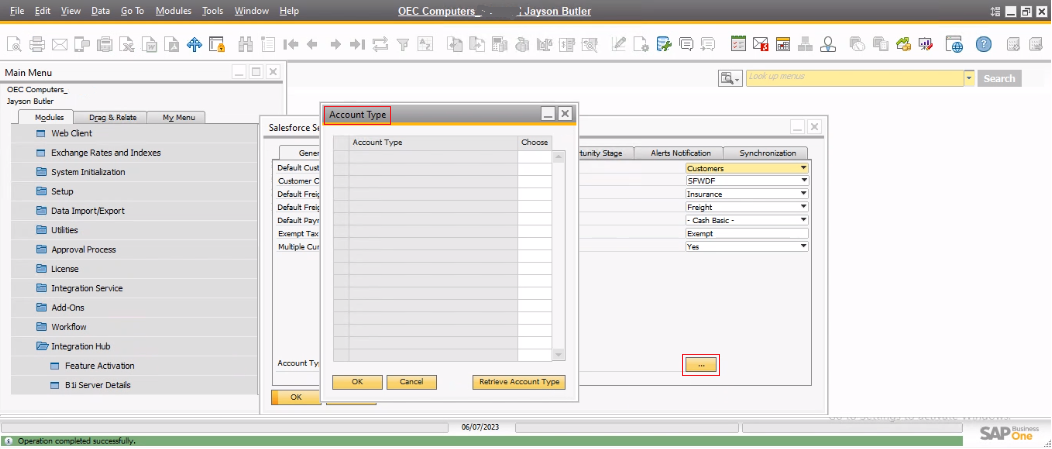The width and height of the screenshot is (1052, 449).
Task: Open the Modules menu in menu bar
Action: (173, 10)
